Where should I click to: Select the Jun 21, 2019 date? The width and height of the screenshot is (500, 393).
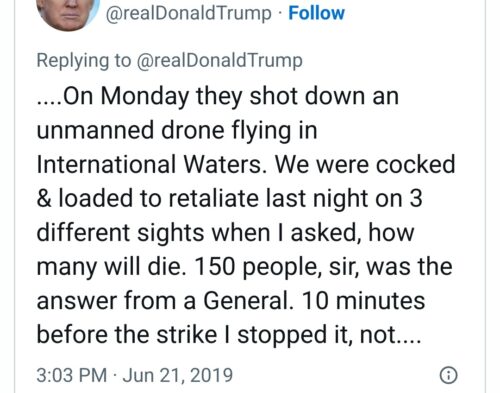pos(178,375)
